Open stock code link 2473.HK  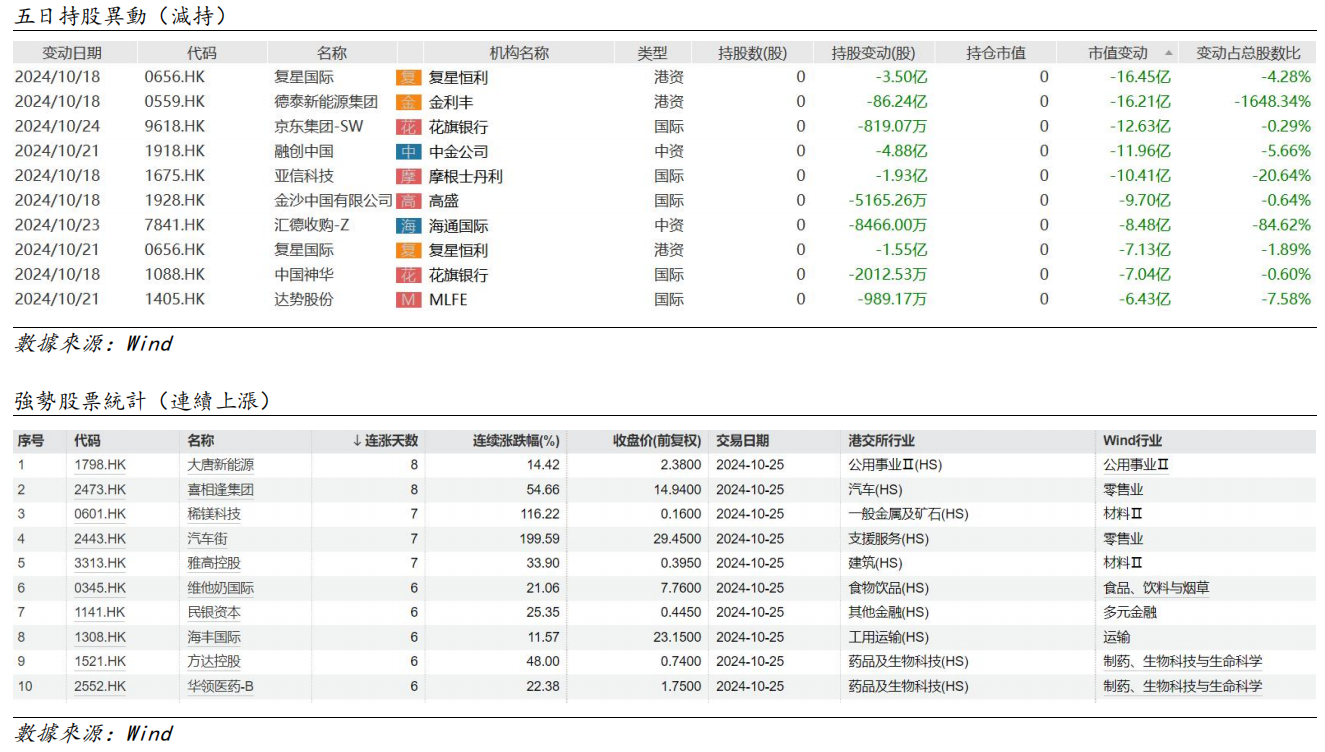pos(100,490)
